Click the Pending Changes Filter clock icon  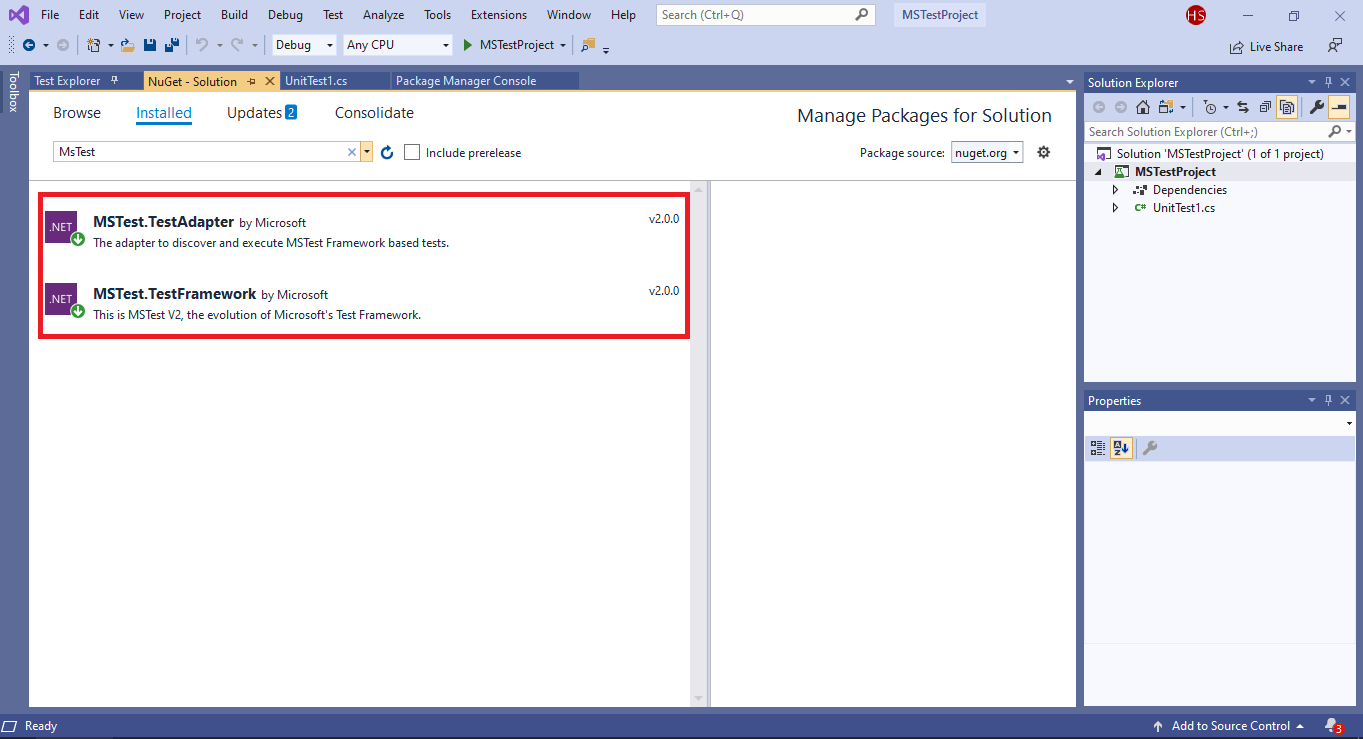click(1210, 107)
